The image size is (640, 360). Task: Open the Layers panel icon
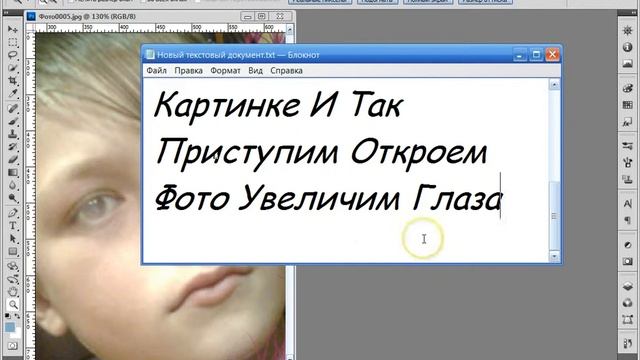pyautogui.click(x=628, y=286)
